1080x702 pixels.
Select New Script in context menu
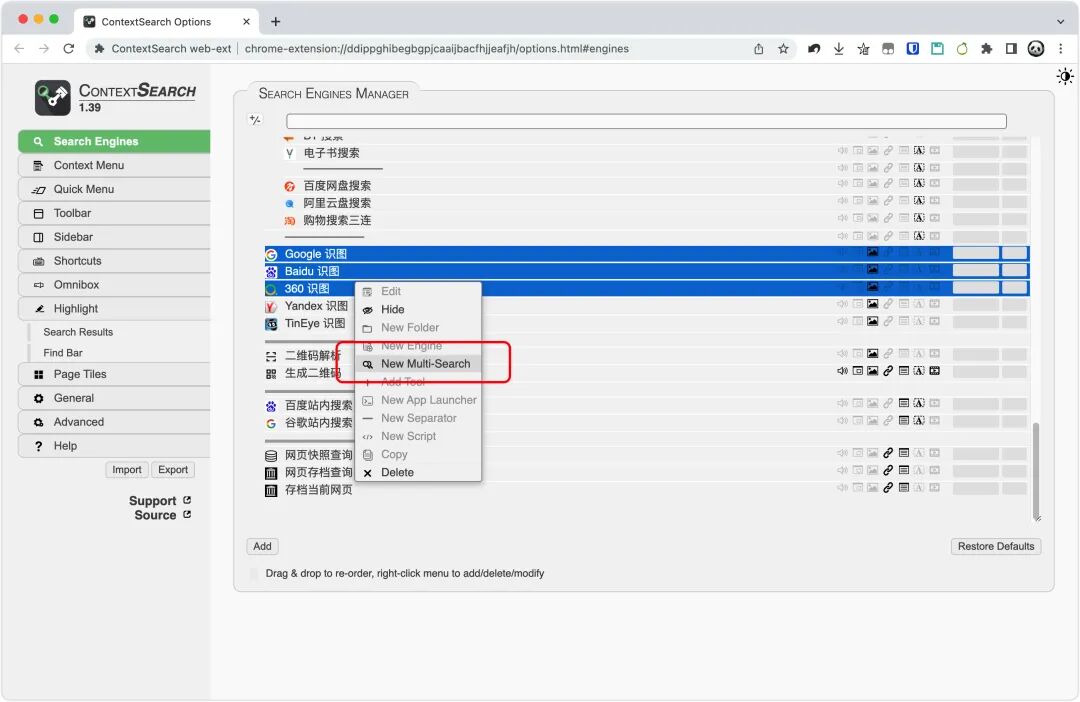(417, 436)
